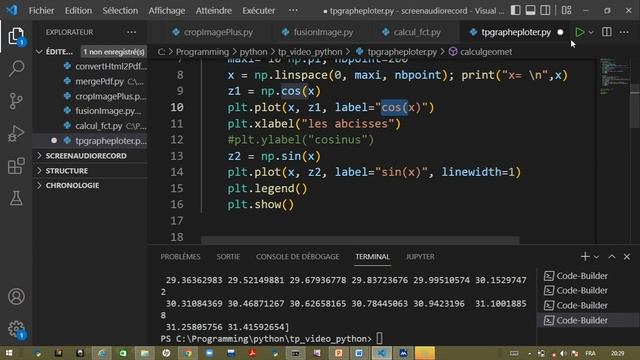The height and width of the screenshot is (360, 640).
Task: Close the terminal panel
Action: (x=627, y=256)
